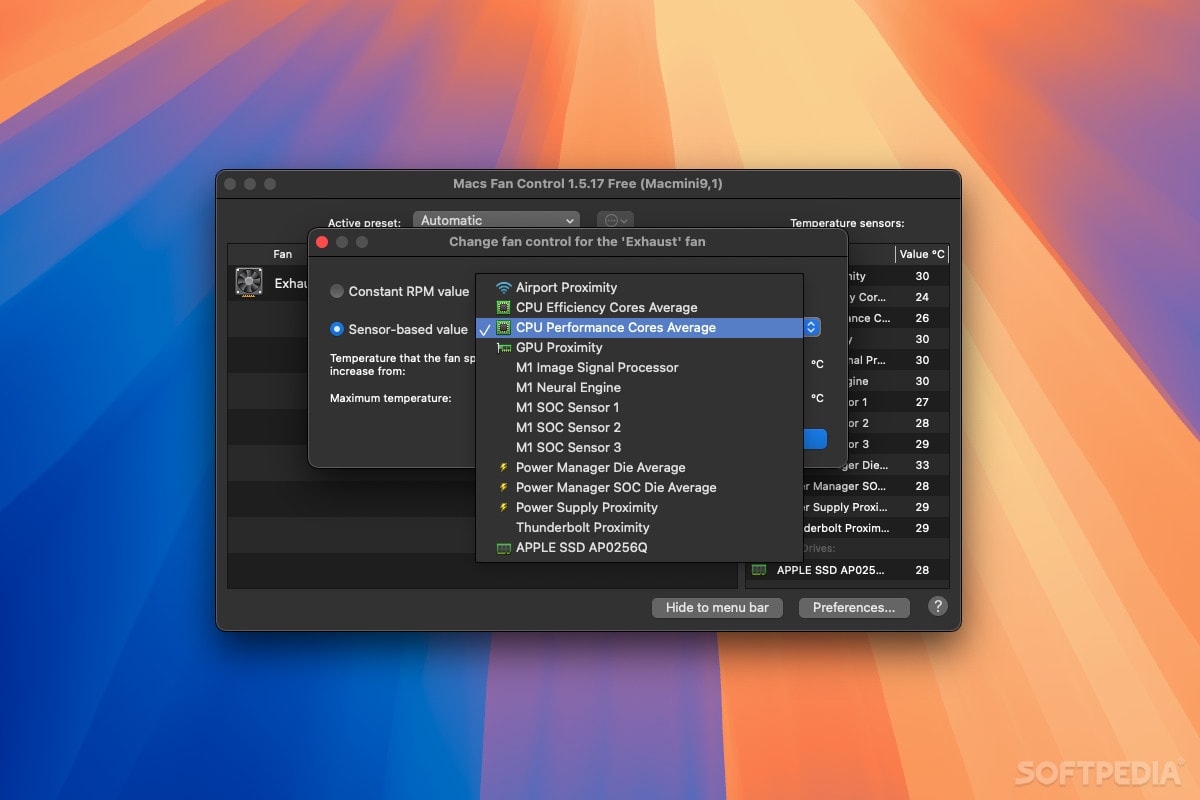Select M1 Image Signal Processor sensor
This screenshot has height=800, width=1200.
tap(639, 367)
